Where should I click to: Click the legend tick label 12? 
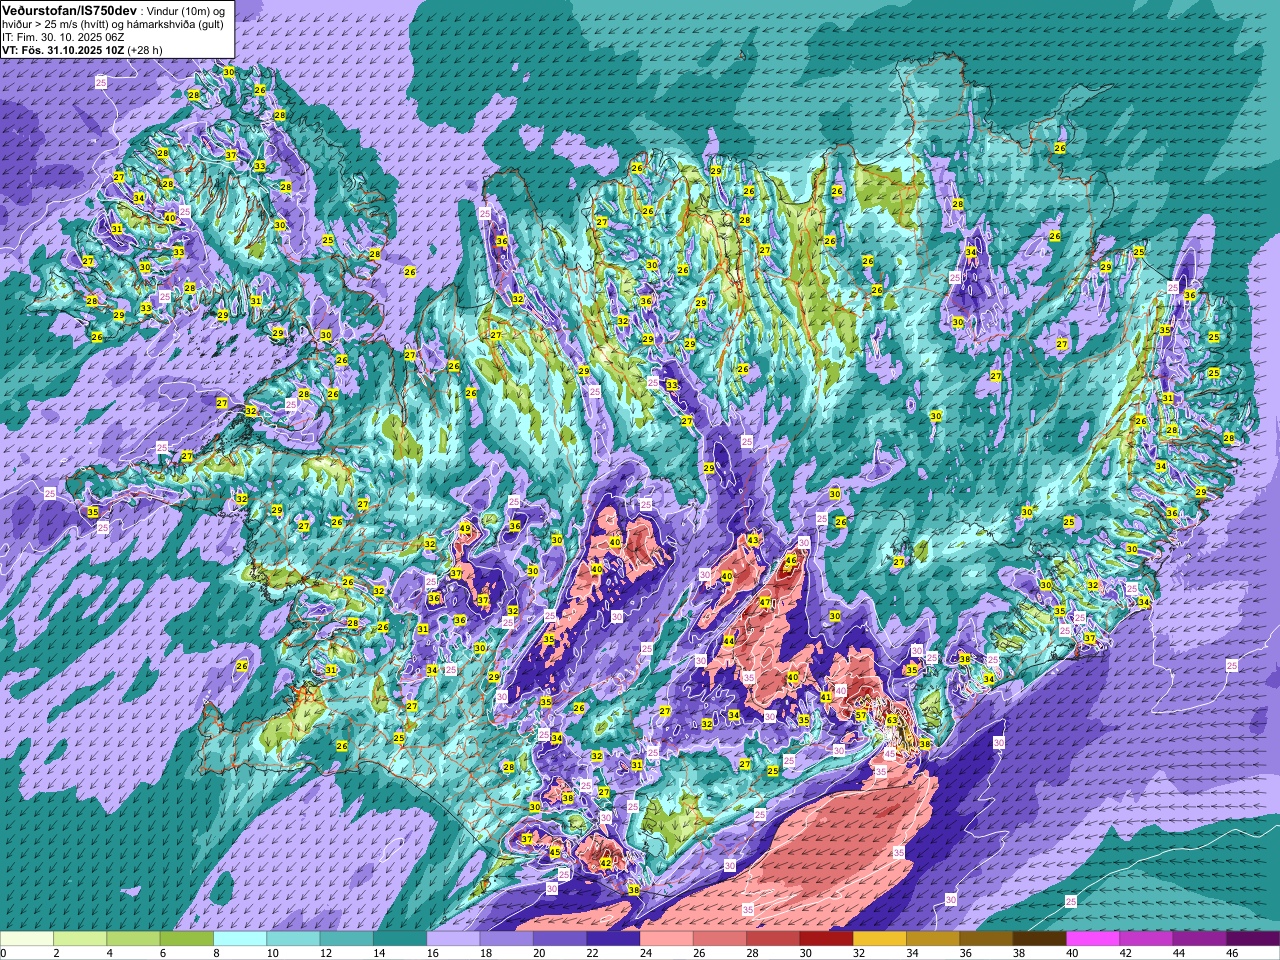(325, 954)
